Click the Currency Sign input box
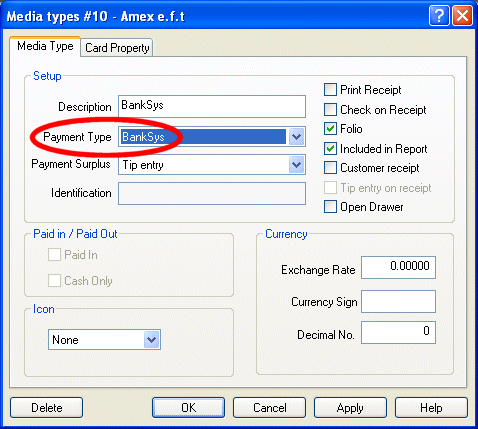Image resolution: width=478 pixels, height=429 pixels. [398, 302]
